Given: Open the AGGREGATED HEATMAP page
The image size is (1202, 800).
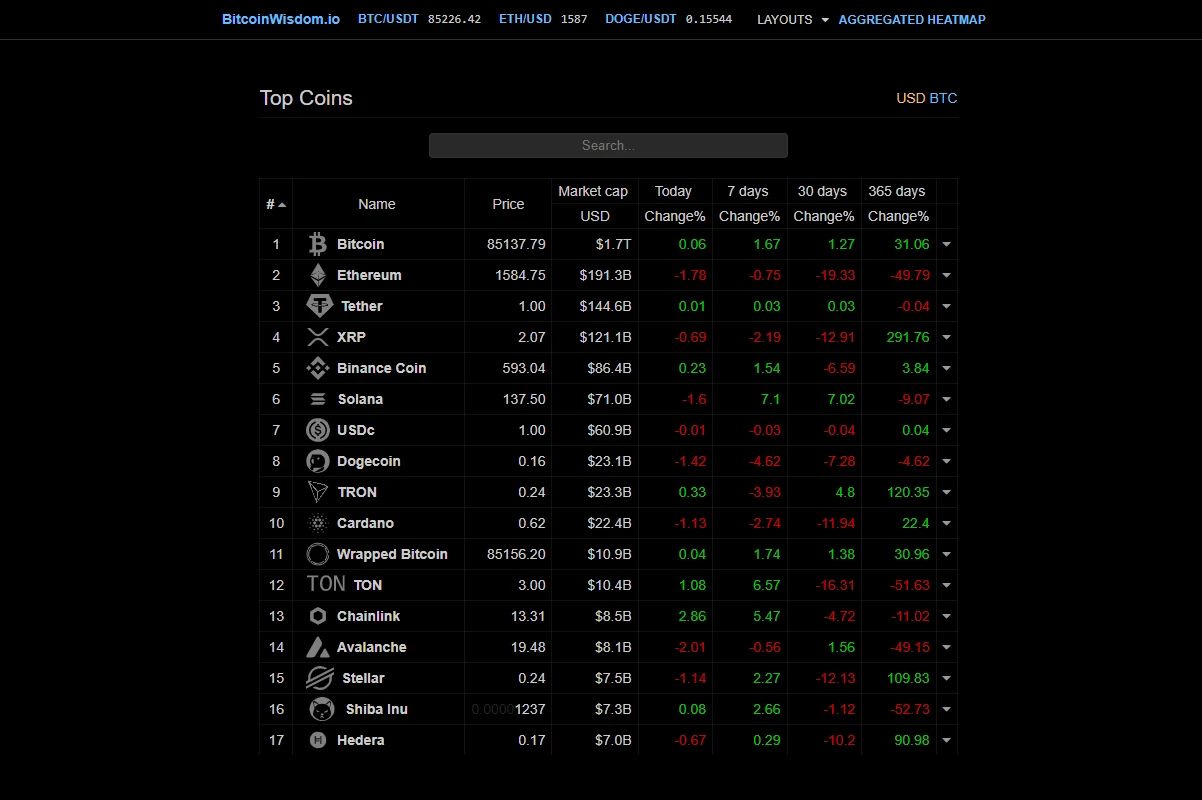Looking at the screenshot, I should coord(912,19).
